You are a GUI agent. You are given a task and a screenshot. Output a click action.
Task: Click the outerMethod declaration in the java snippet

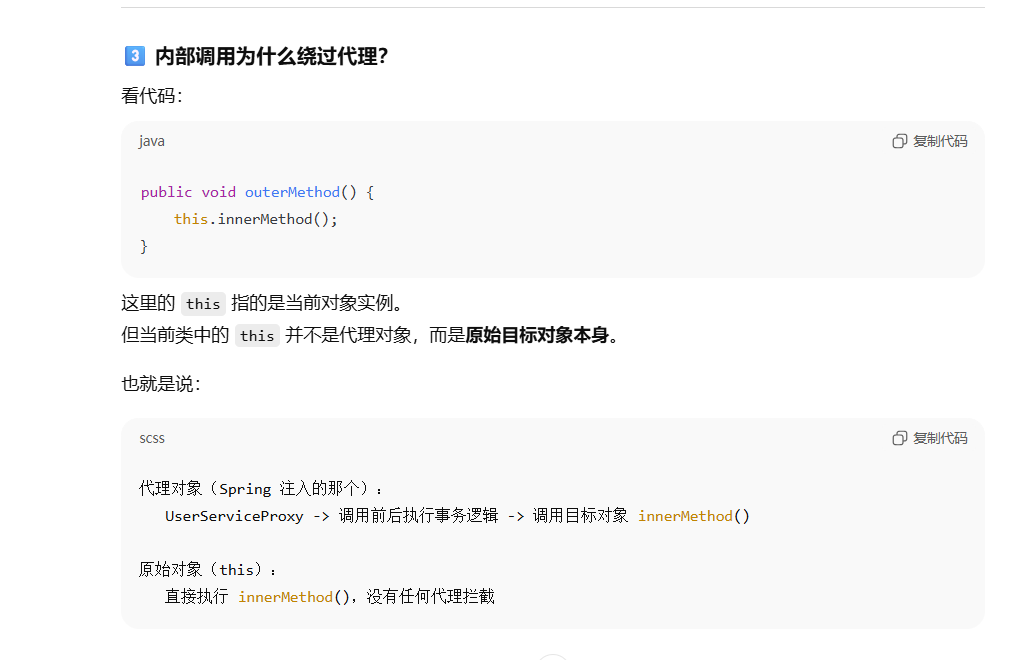tap(292, 191)
